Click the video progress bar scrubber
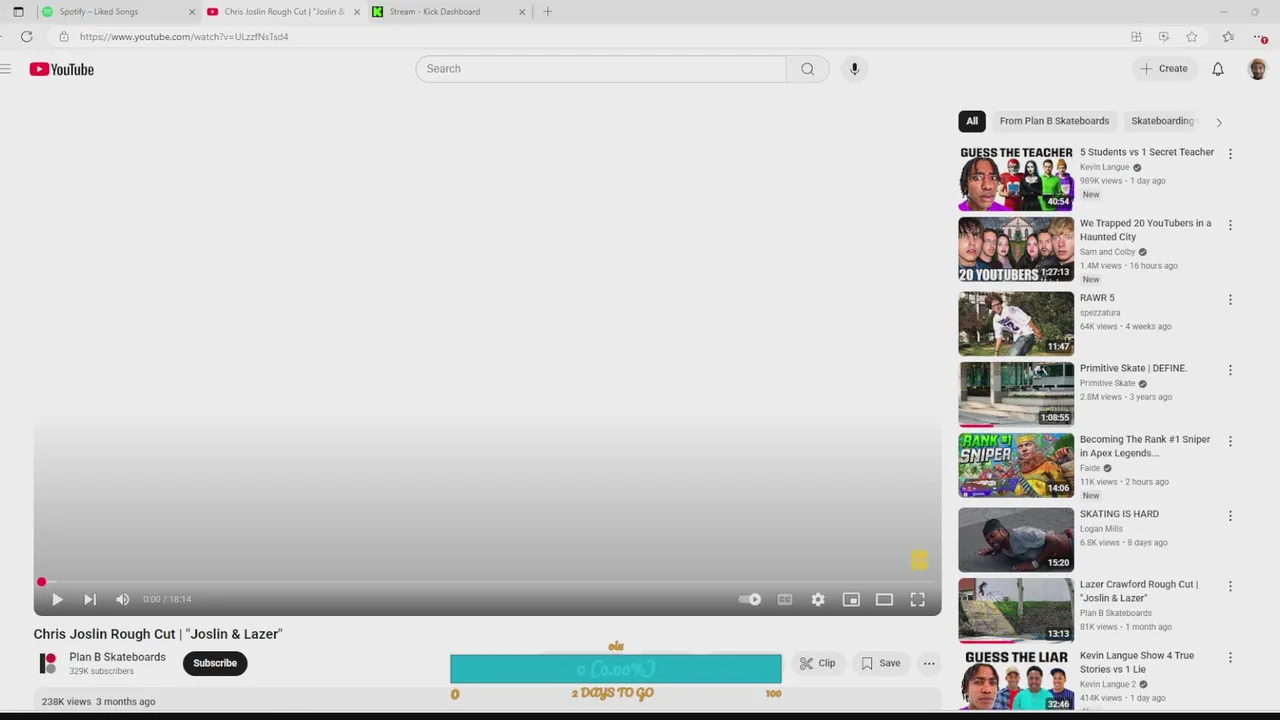This screenshot has height=720, width=1280. [42, 582]
